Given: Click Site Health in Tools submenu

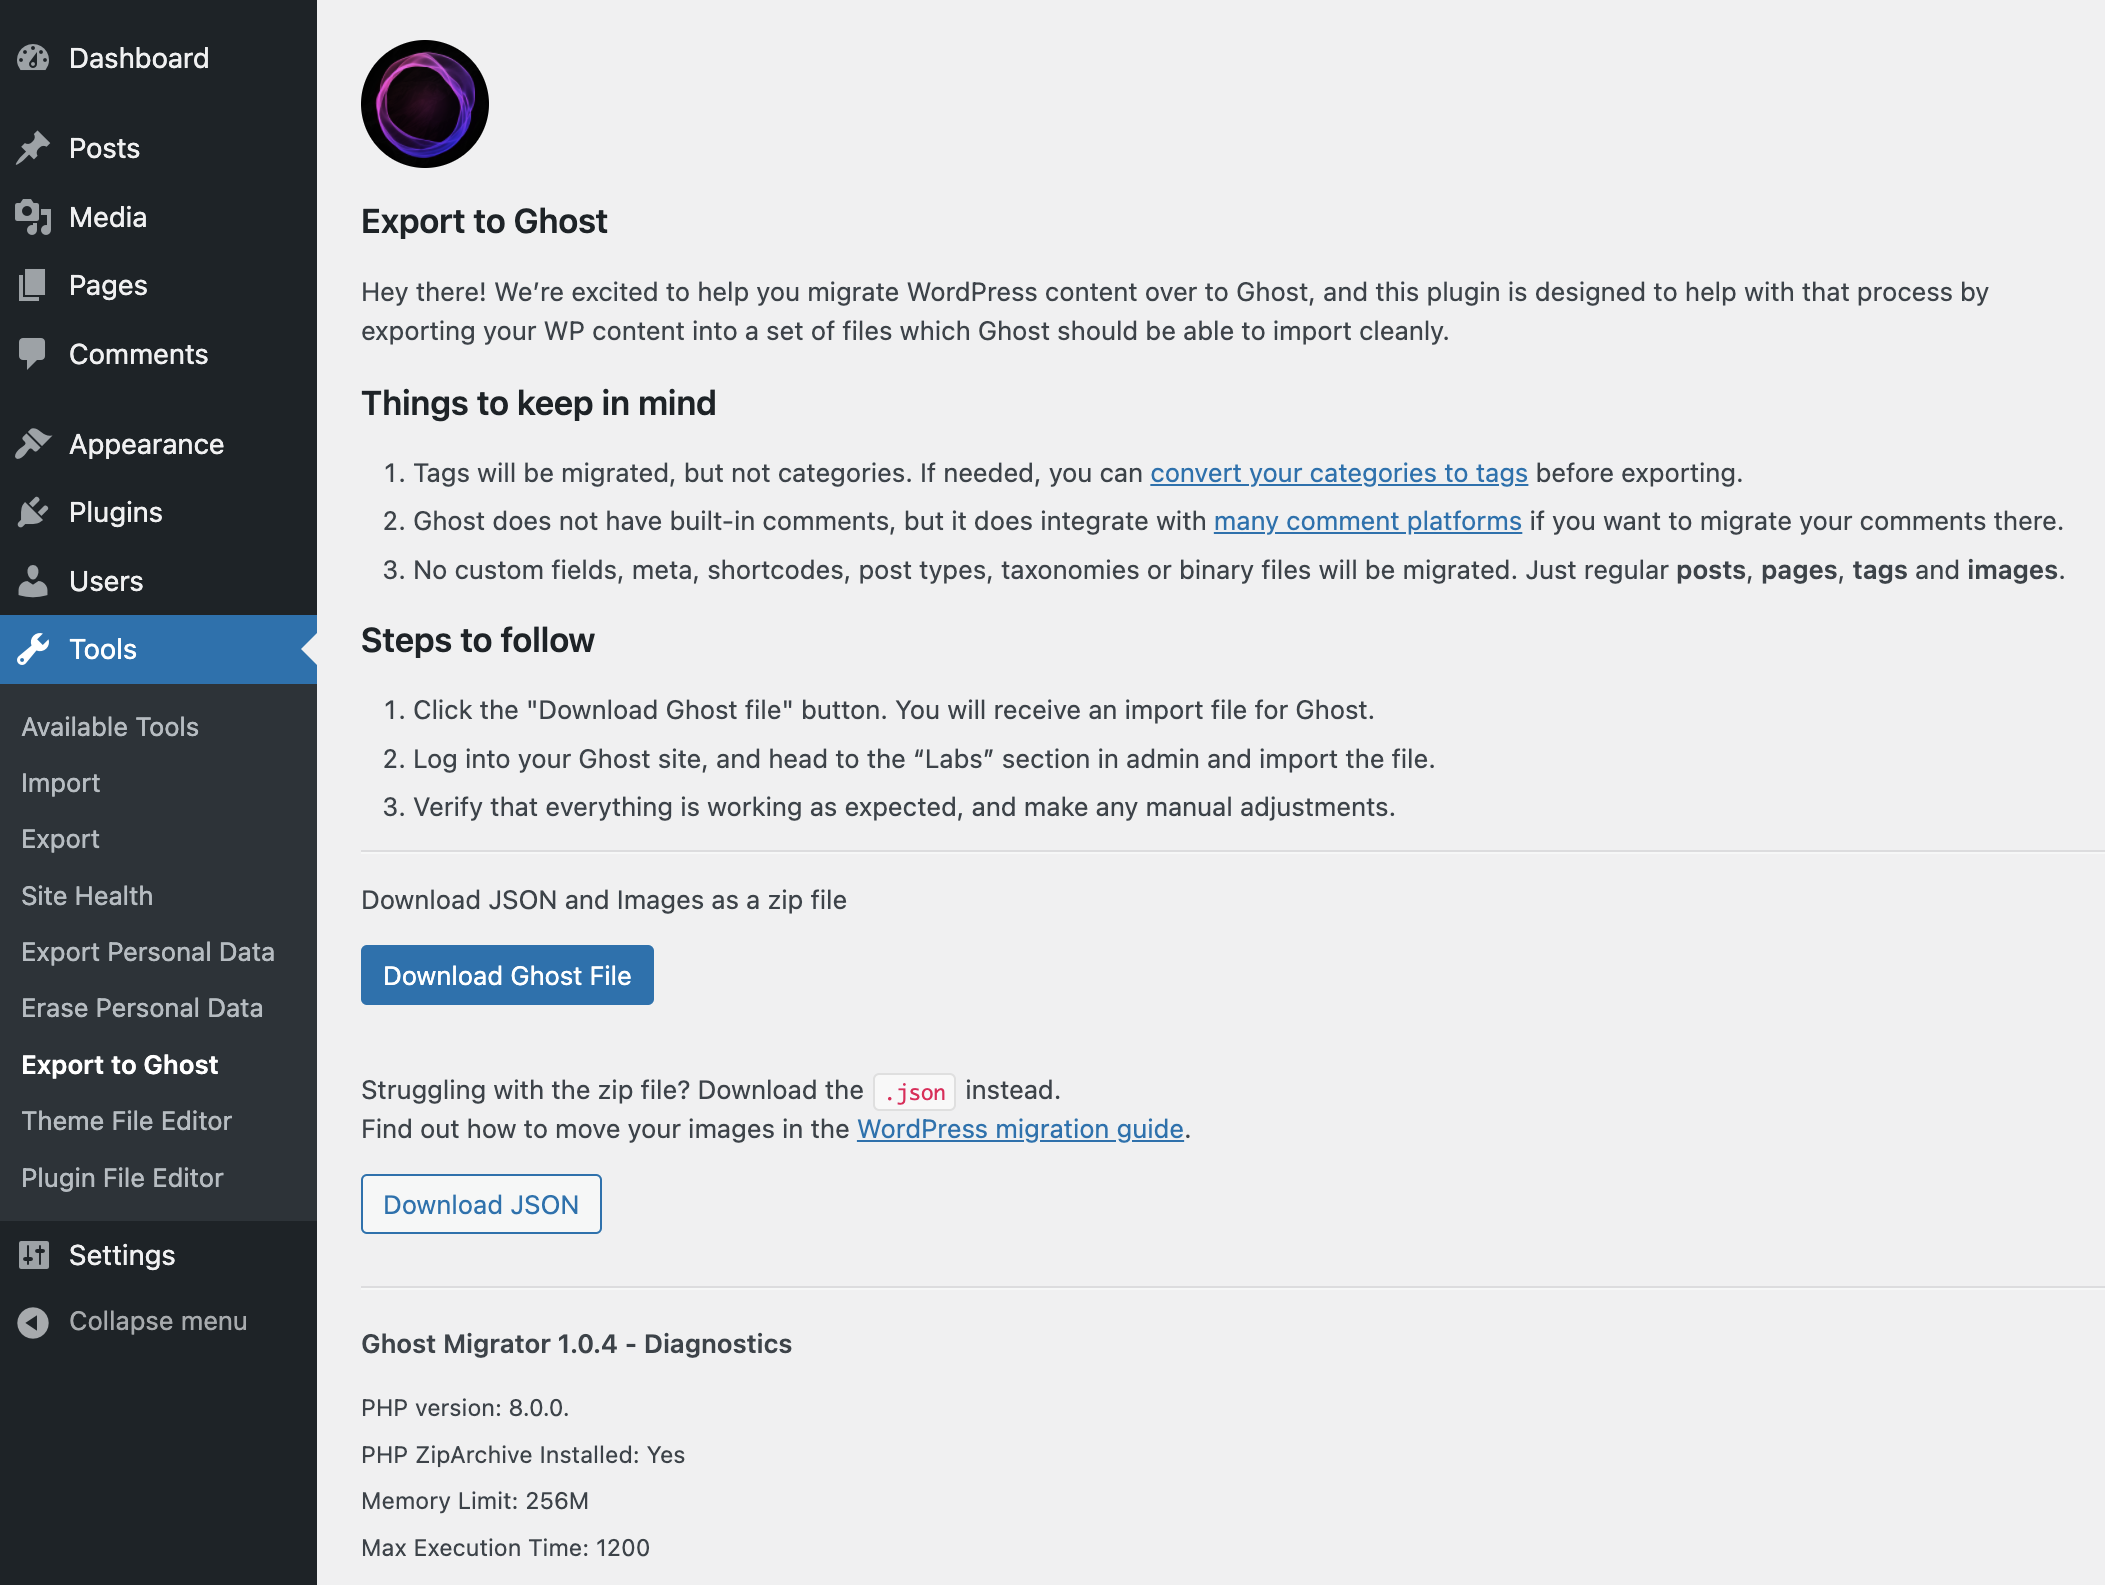Looking at the screenshot, I should pyautogui.click(x=87, y=894).
